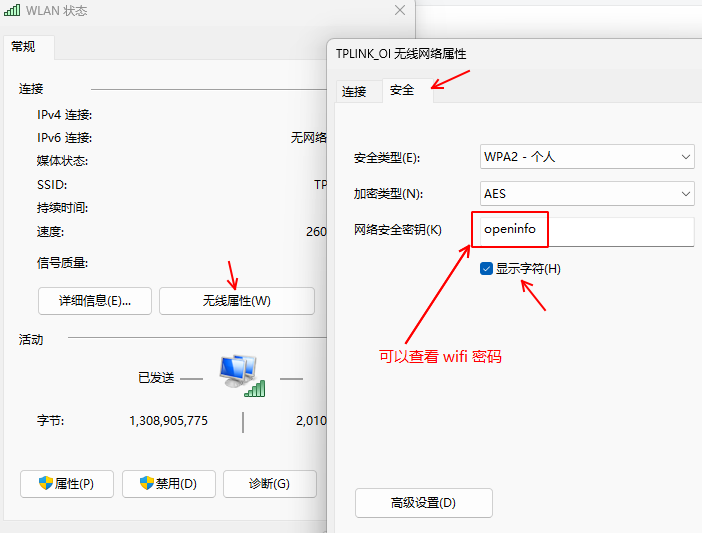Screen dimensions: 702x533
Task: Click the shield icon on 禁用(D) button
Action: point(146,483)
